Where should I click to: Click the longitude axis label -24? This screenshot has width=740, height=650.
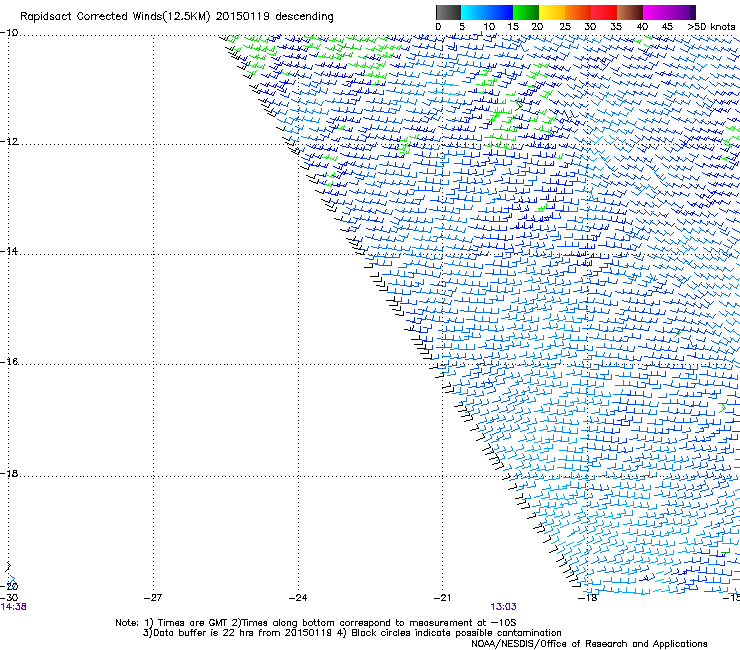coord(298,598)
